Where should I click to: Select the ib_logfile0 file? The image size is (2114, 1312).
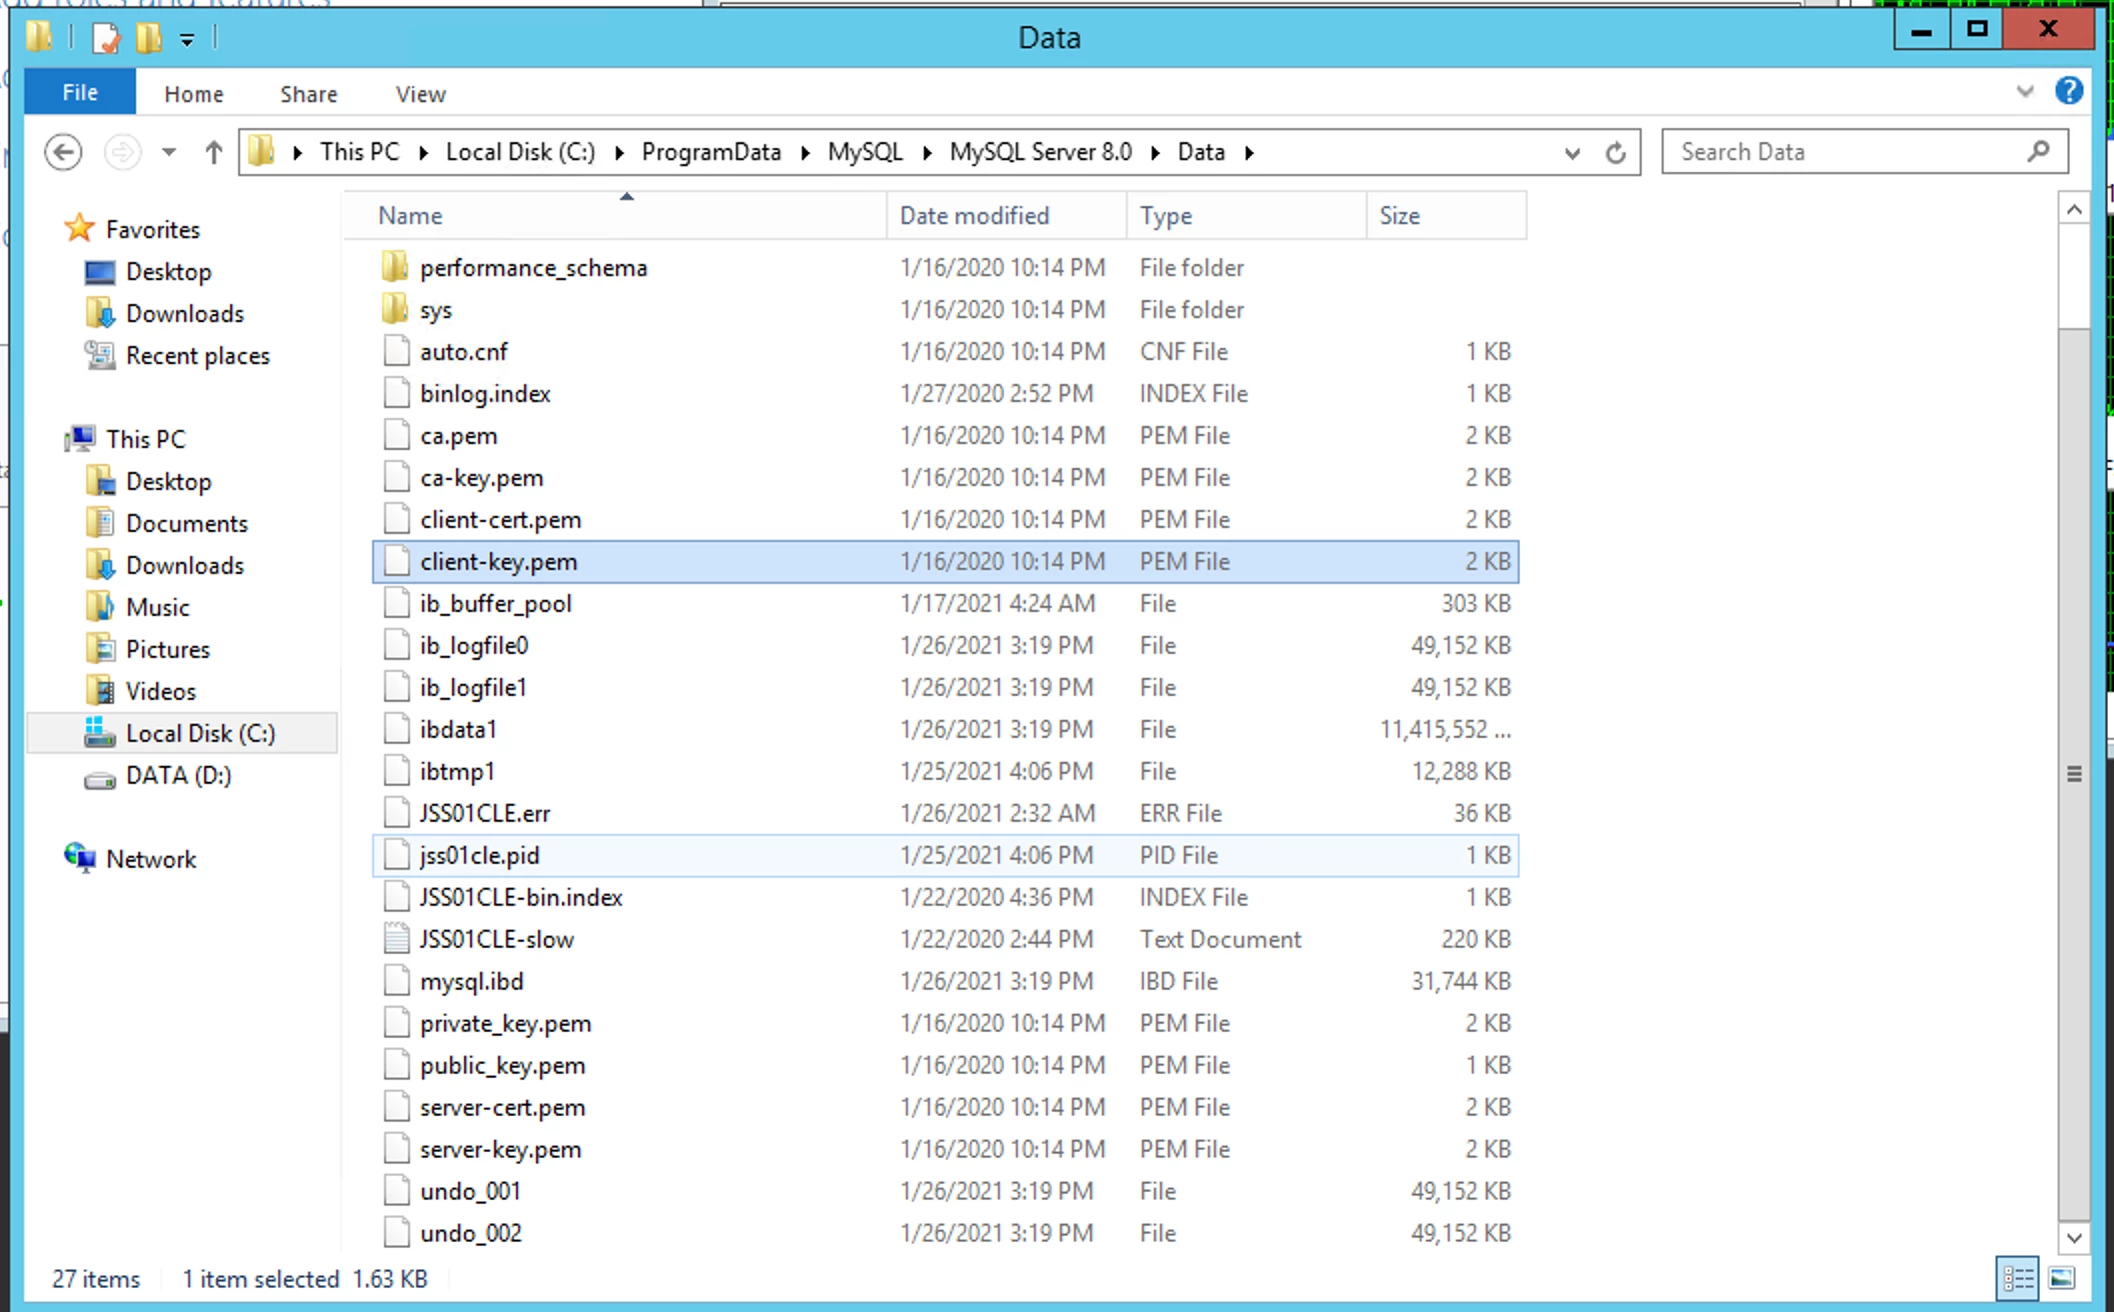945,645
